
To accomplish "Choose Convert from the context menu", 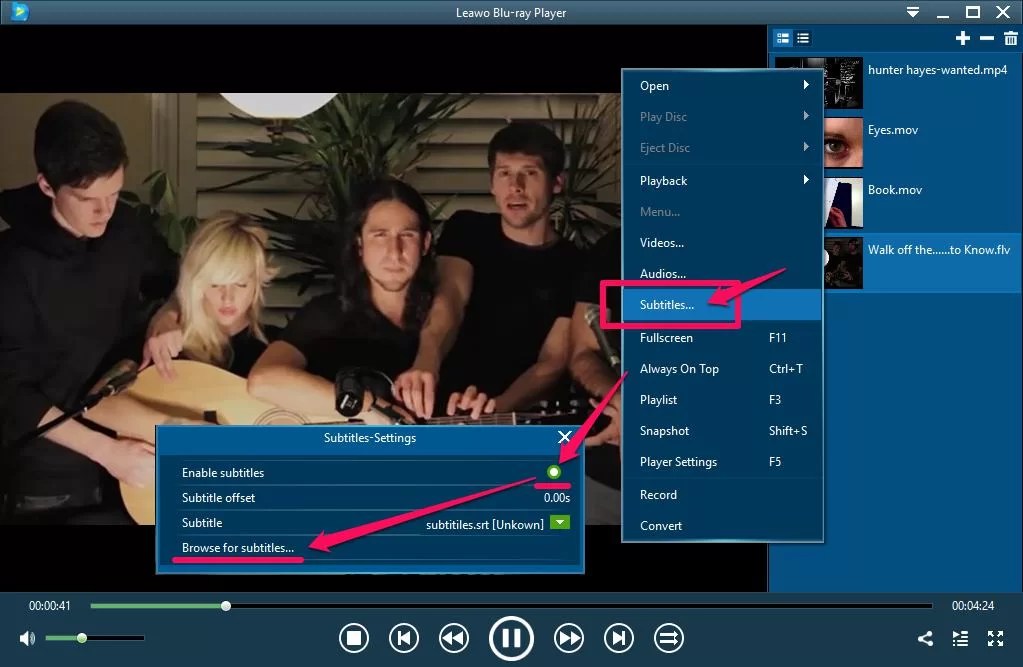I will click(x=660, y=525).
